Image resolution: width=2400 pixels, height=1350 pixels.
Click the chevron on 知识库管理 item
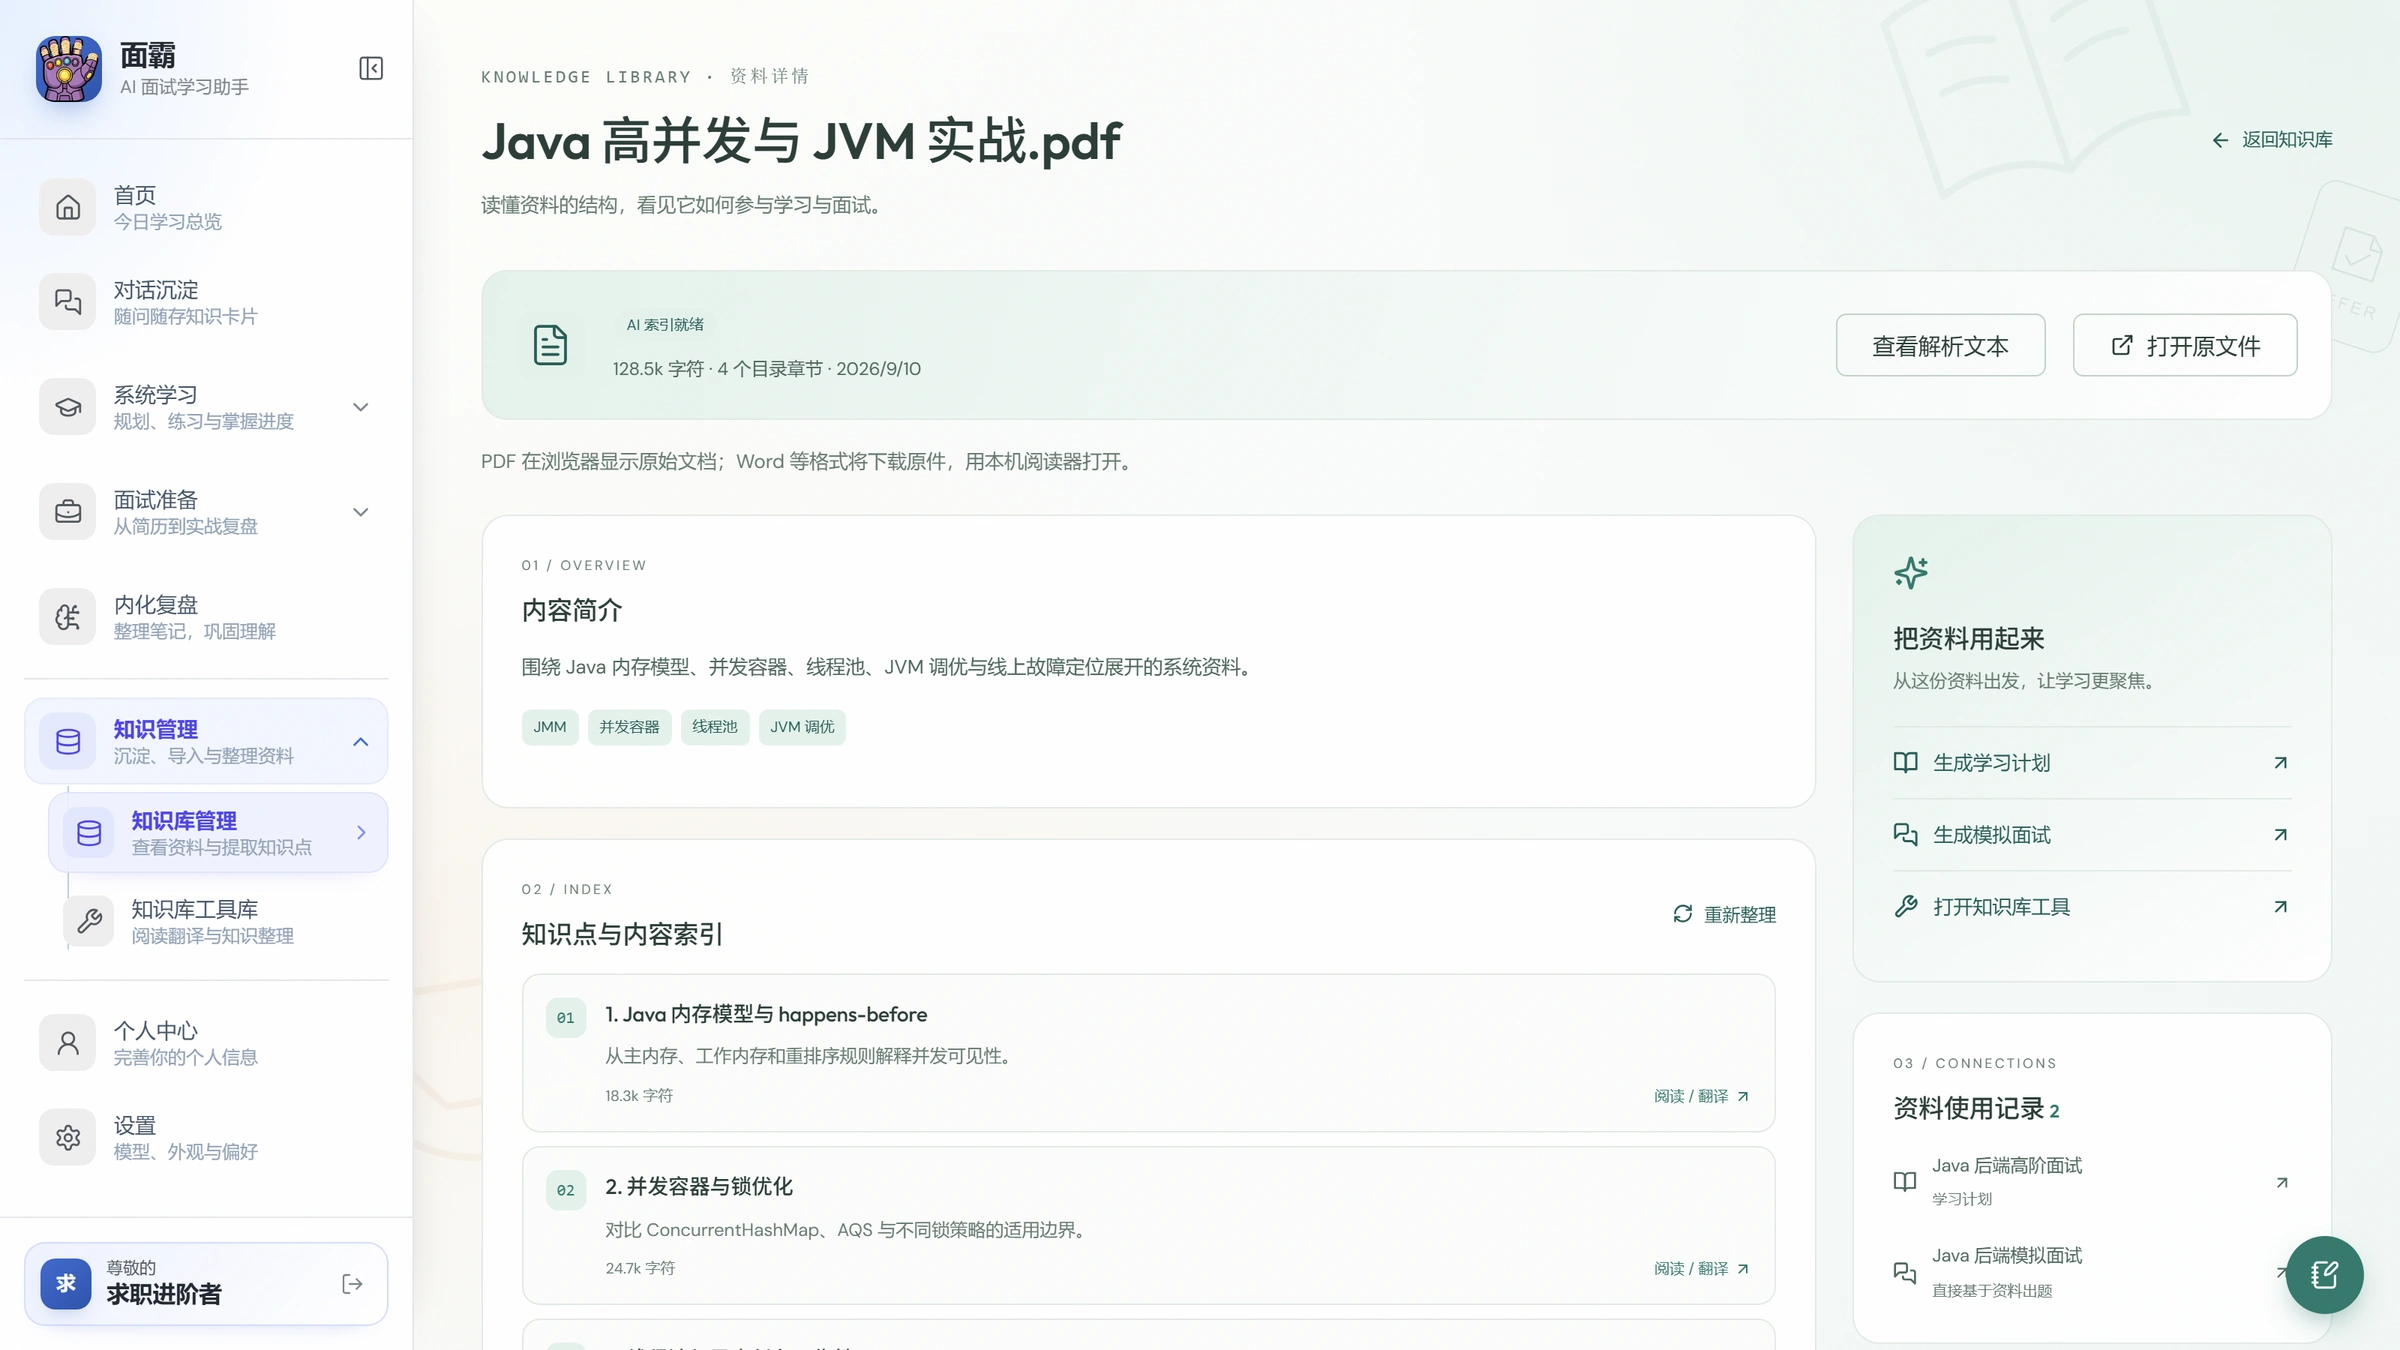coord(361,832)
